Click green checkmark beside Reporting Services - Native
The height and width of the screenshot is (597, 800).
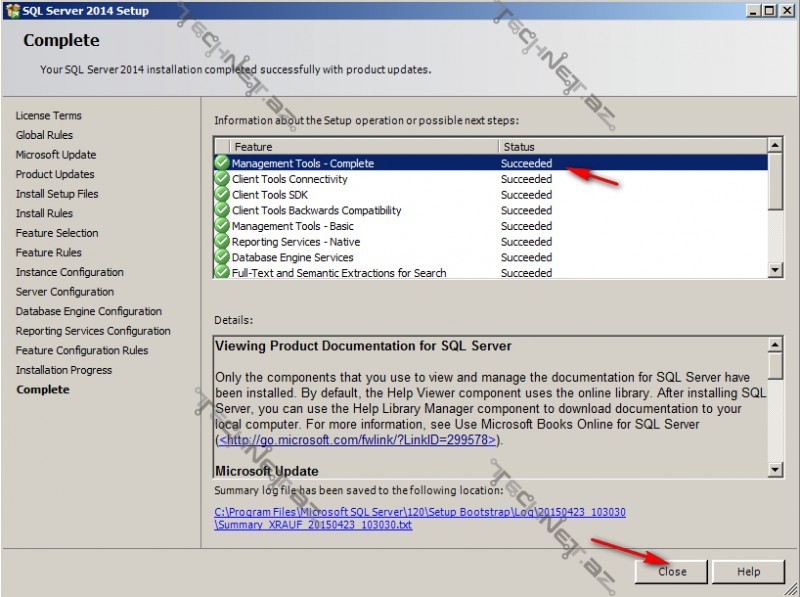(222, 242)
